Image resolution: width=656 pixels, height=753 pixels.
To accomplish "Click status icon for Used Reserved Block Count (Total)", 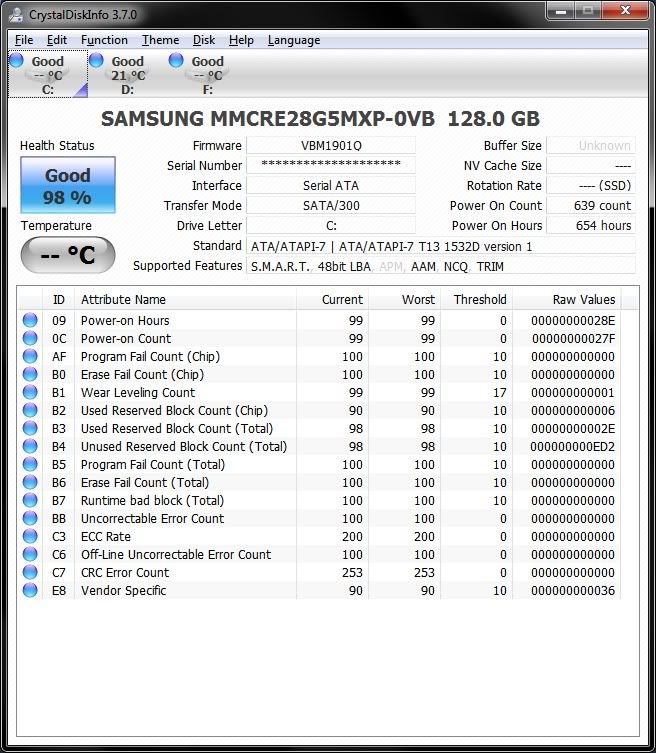I will 30,428.
